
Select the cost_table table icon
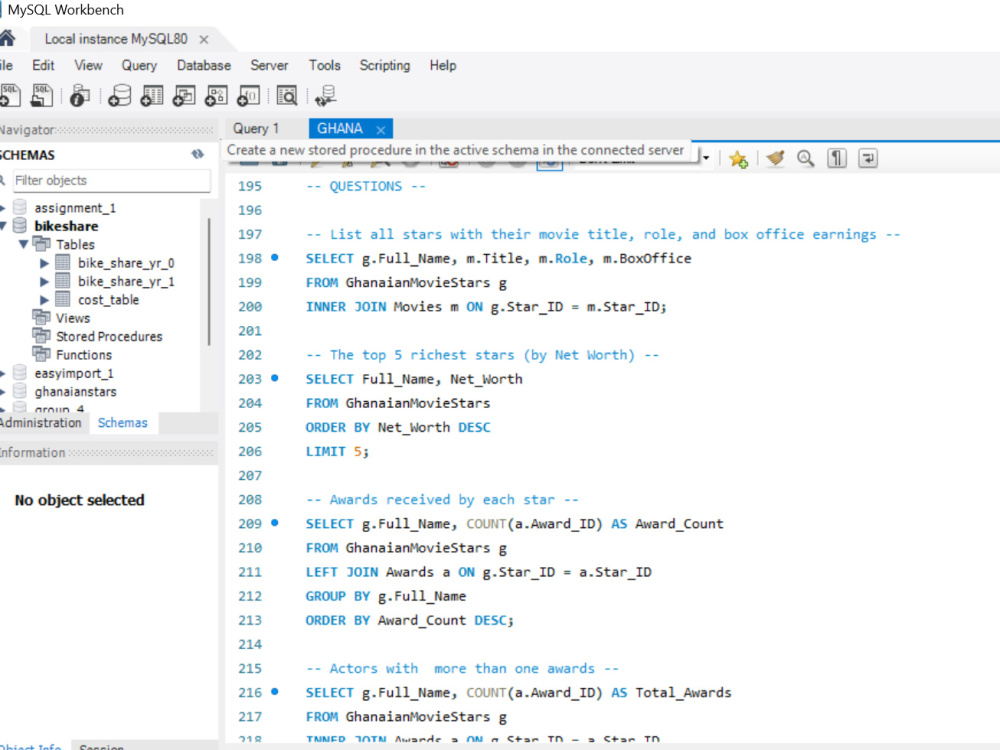62,299
